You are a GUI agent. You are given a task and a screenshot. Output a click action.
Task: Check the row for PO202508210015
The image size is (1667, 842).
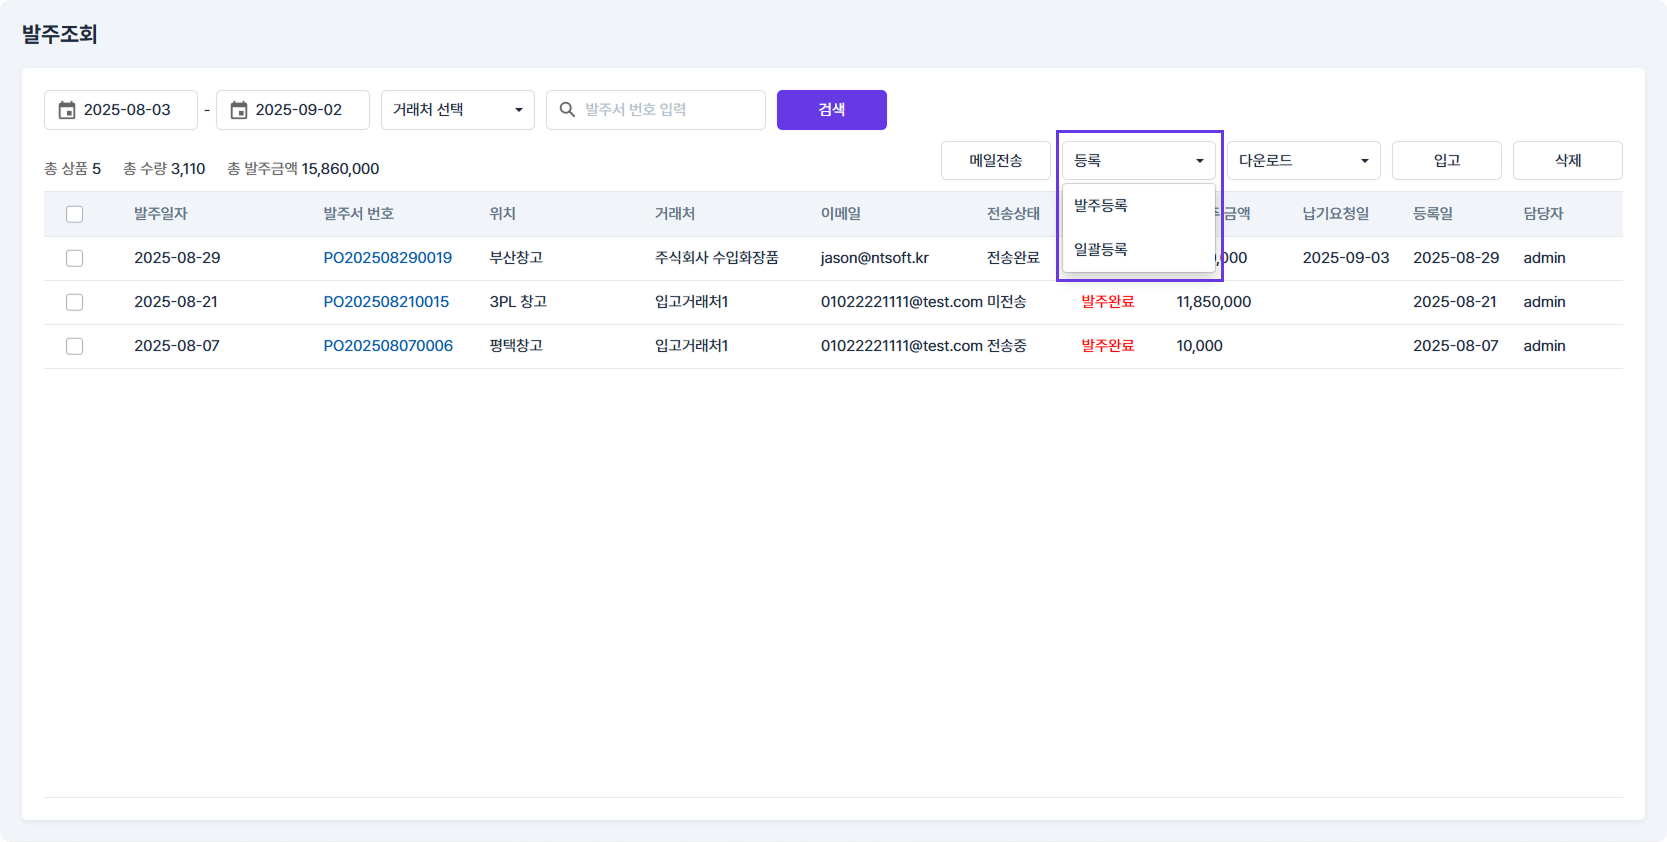click(x=74, y=302)
